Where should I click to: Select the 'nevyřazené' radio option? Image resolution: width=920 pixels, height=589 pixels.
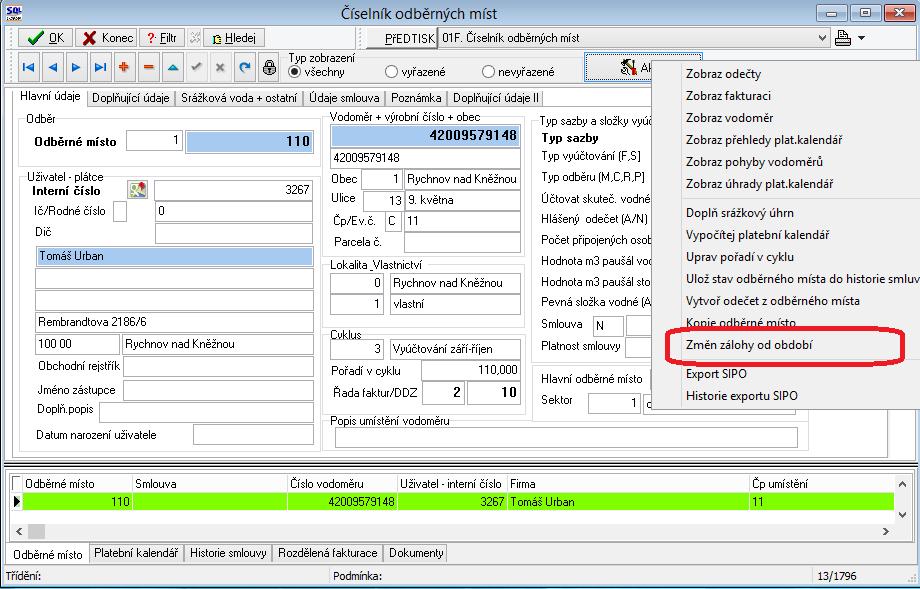488,72
